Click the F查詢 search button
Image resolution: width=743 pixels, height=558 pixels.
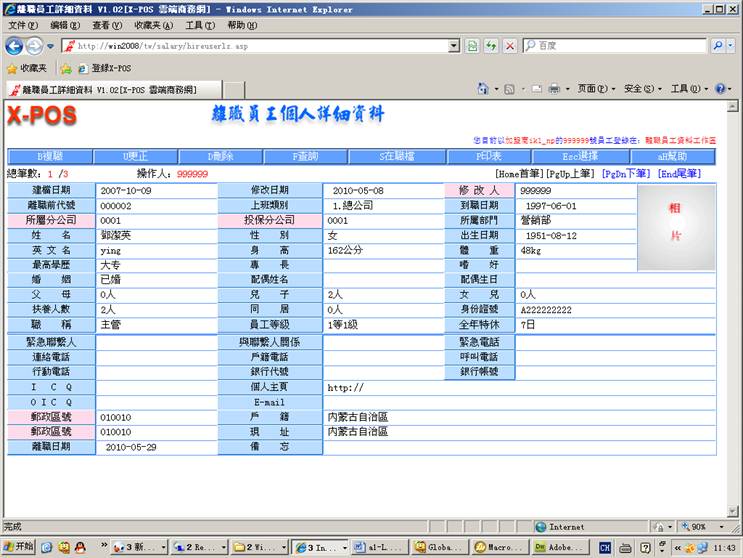(305, 157)
